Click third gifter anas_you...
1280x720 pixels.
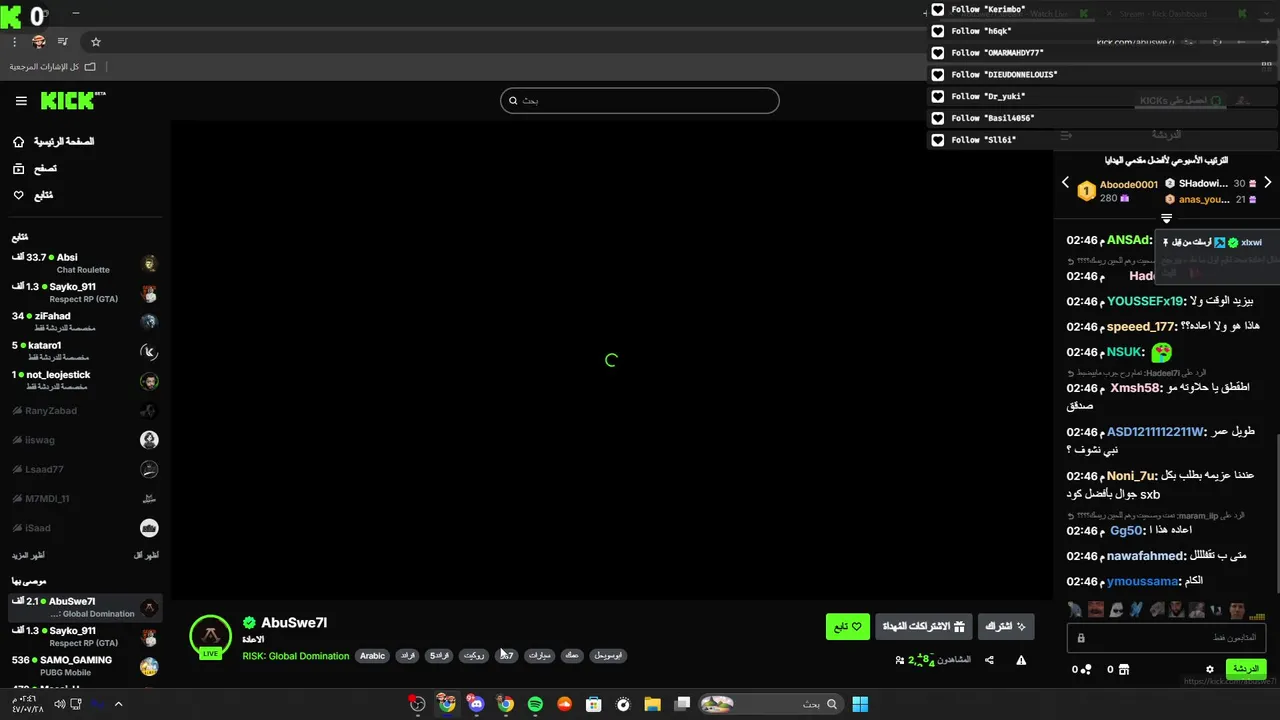1204,199
